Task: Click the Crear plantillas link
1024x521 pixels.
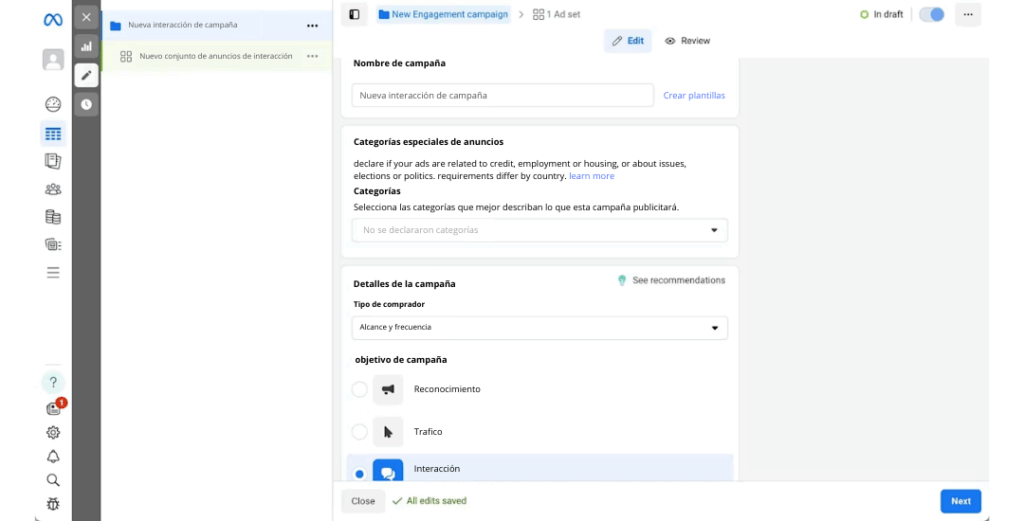Action: click(x=694, y=96)
